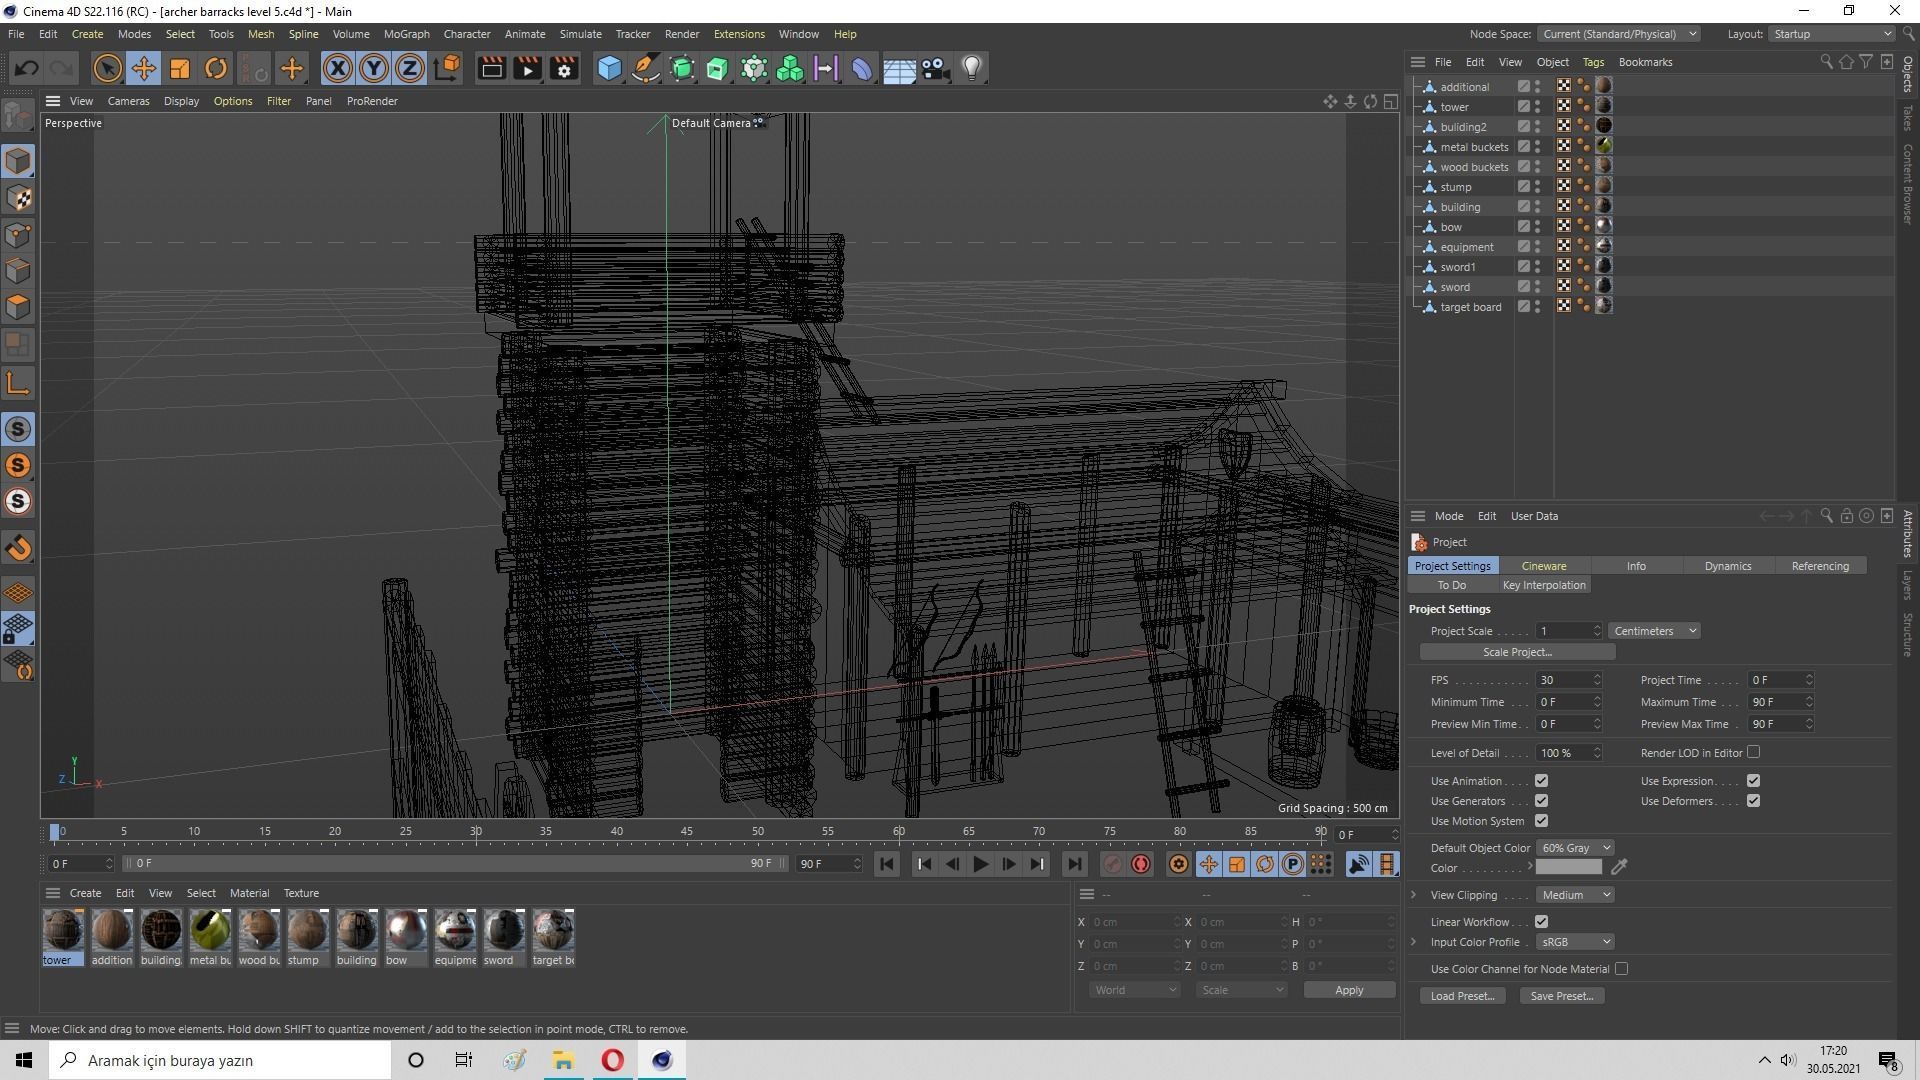
Task: Open the Key Interpolation tab
Action: point(1543,585)
